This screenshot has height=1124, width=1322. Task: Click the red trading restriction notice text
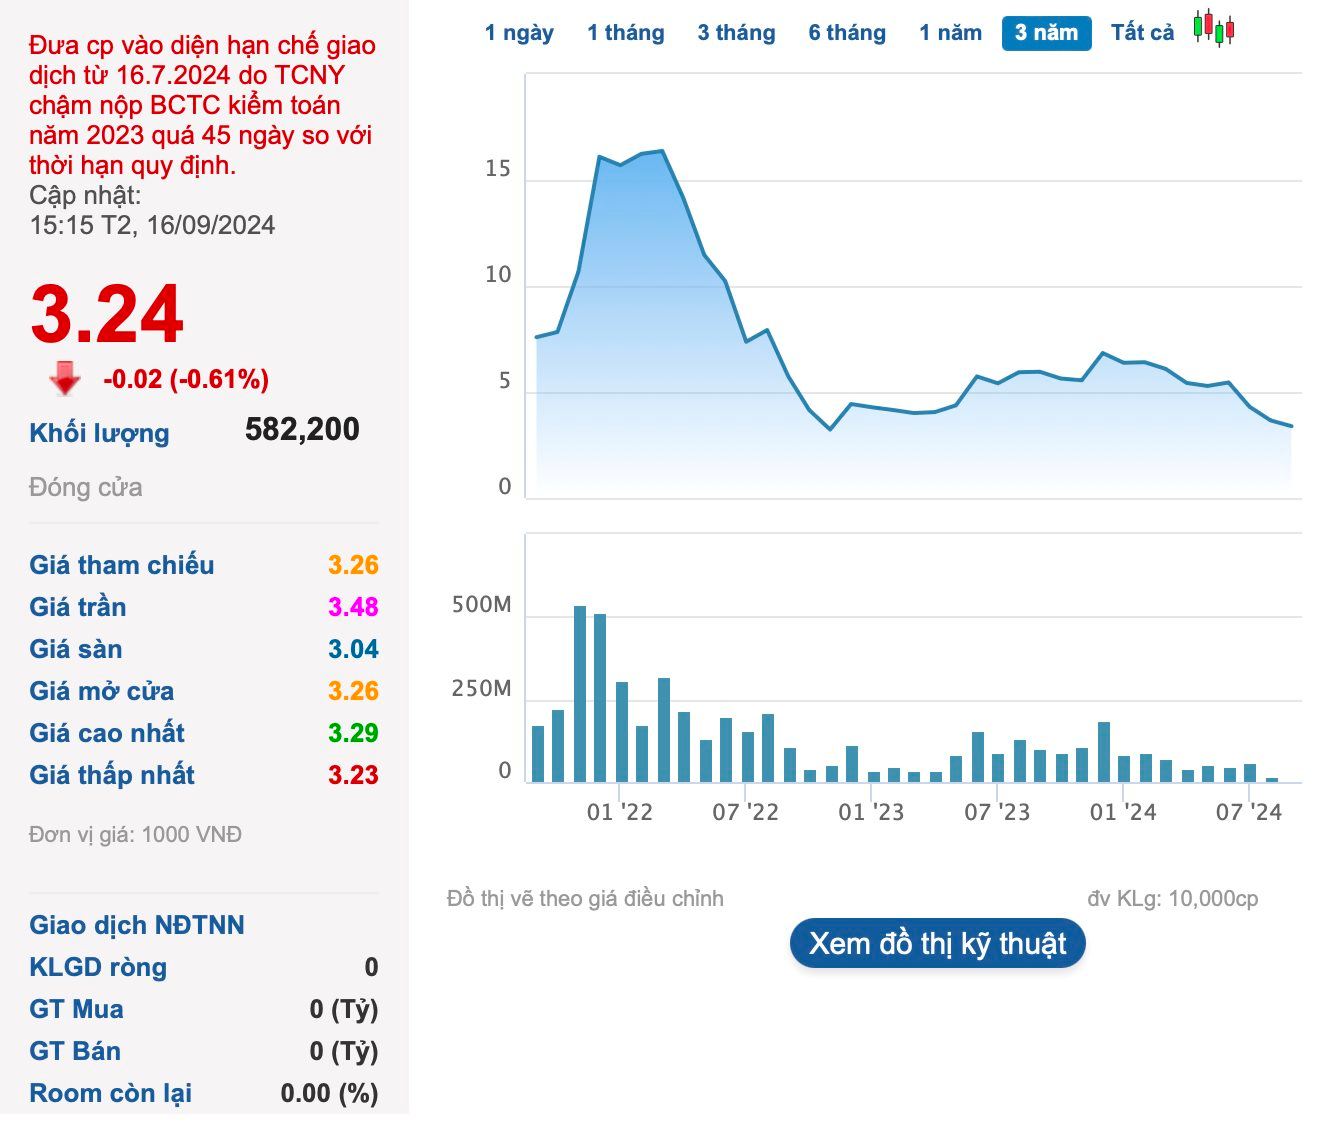pos(202,105)
